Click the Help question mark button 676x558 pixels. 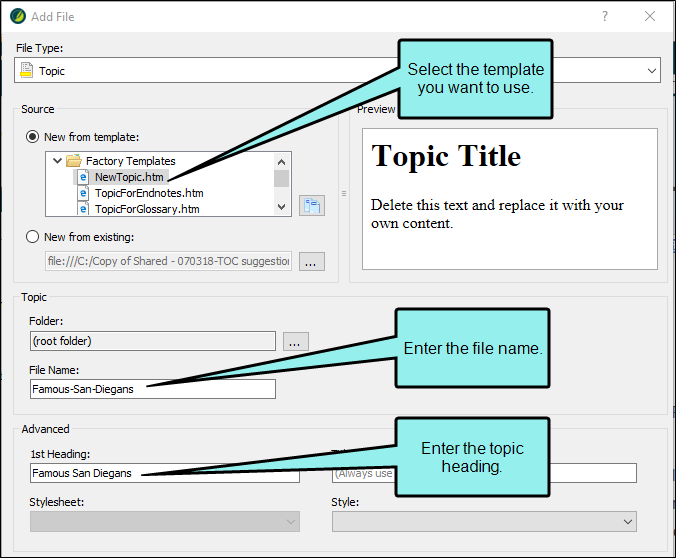tap(604, 17)
